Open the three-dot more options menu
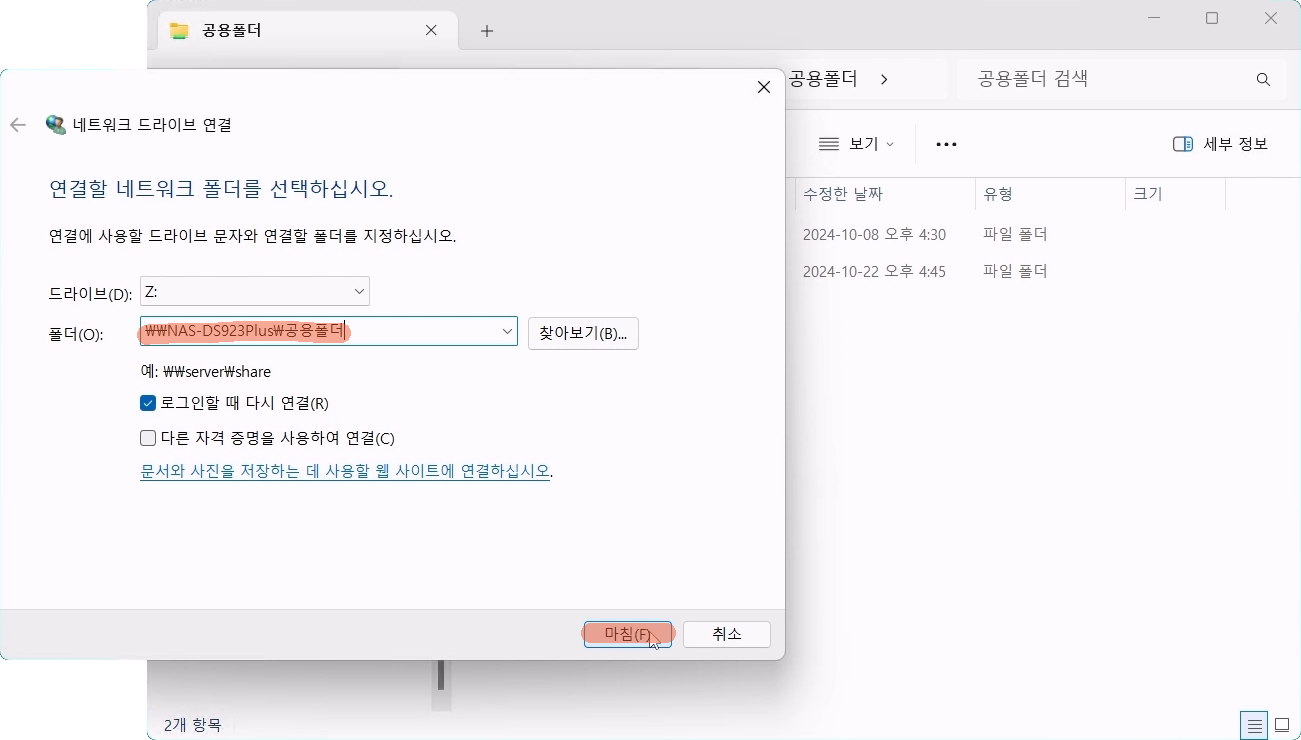 (x=946, y=144)
